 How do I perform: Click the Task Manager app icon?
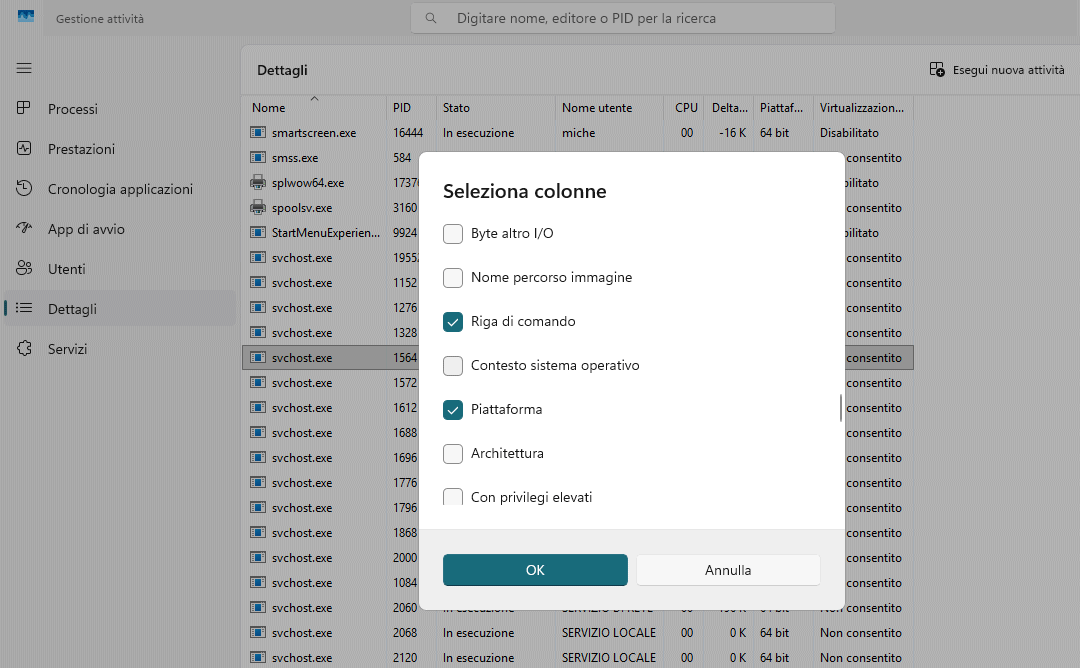(25, 17)
